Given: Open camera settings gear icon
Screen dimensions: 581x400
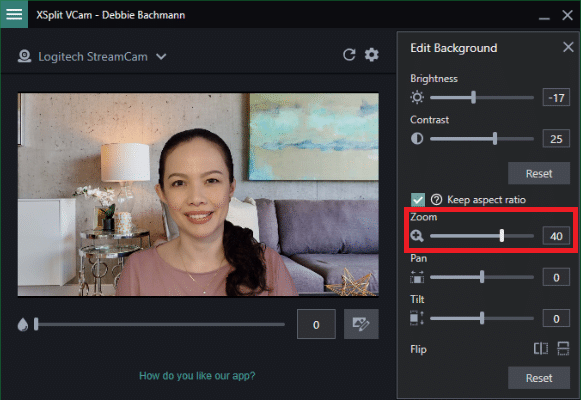Looking at the screenshot, I should pos(372,55).
